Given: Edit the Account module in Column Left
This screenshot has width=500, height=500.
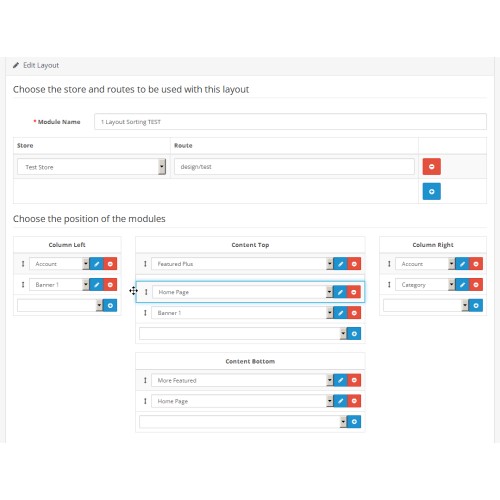Looking at the screenshot, I should pyautogui.click(x=96, y=264).
